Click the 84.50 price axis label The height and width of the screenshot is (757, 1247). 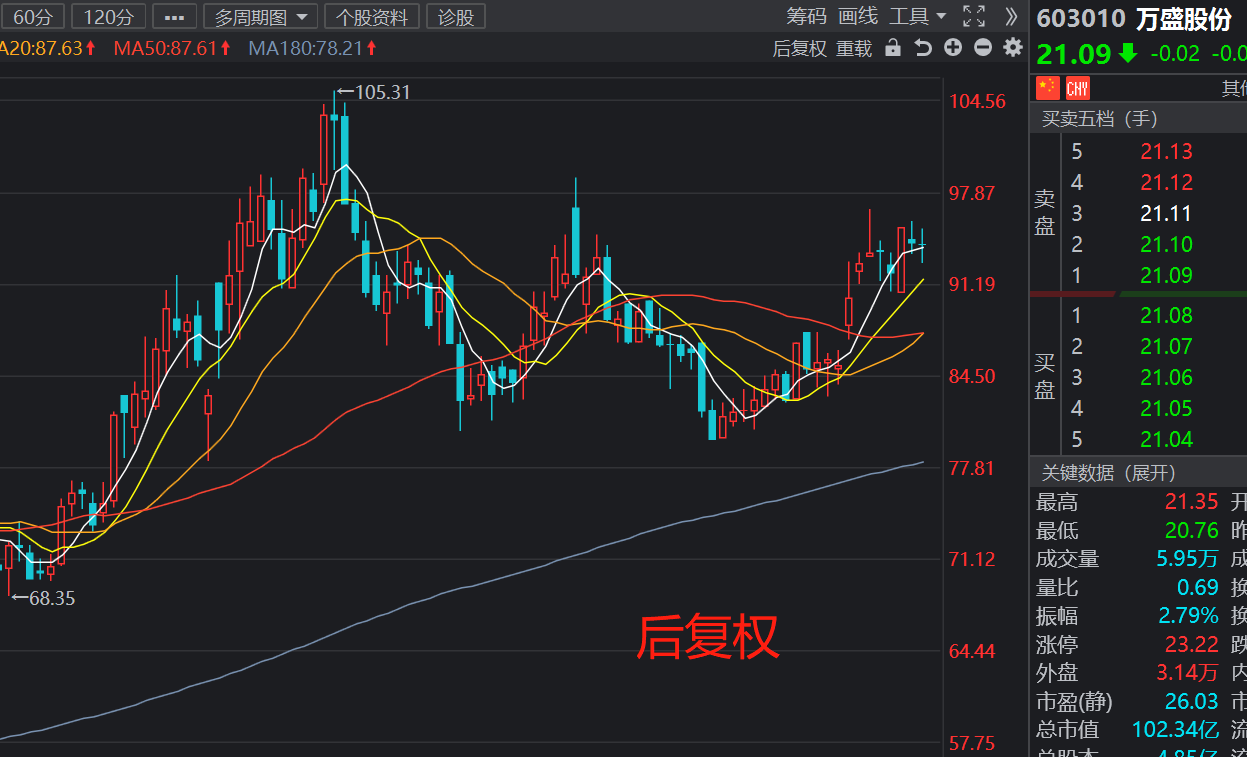pos(972,376)
